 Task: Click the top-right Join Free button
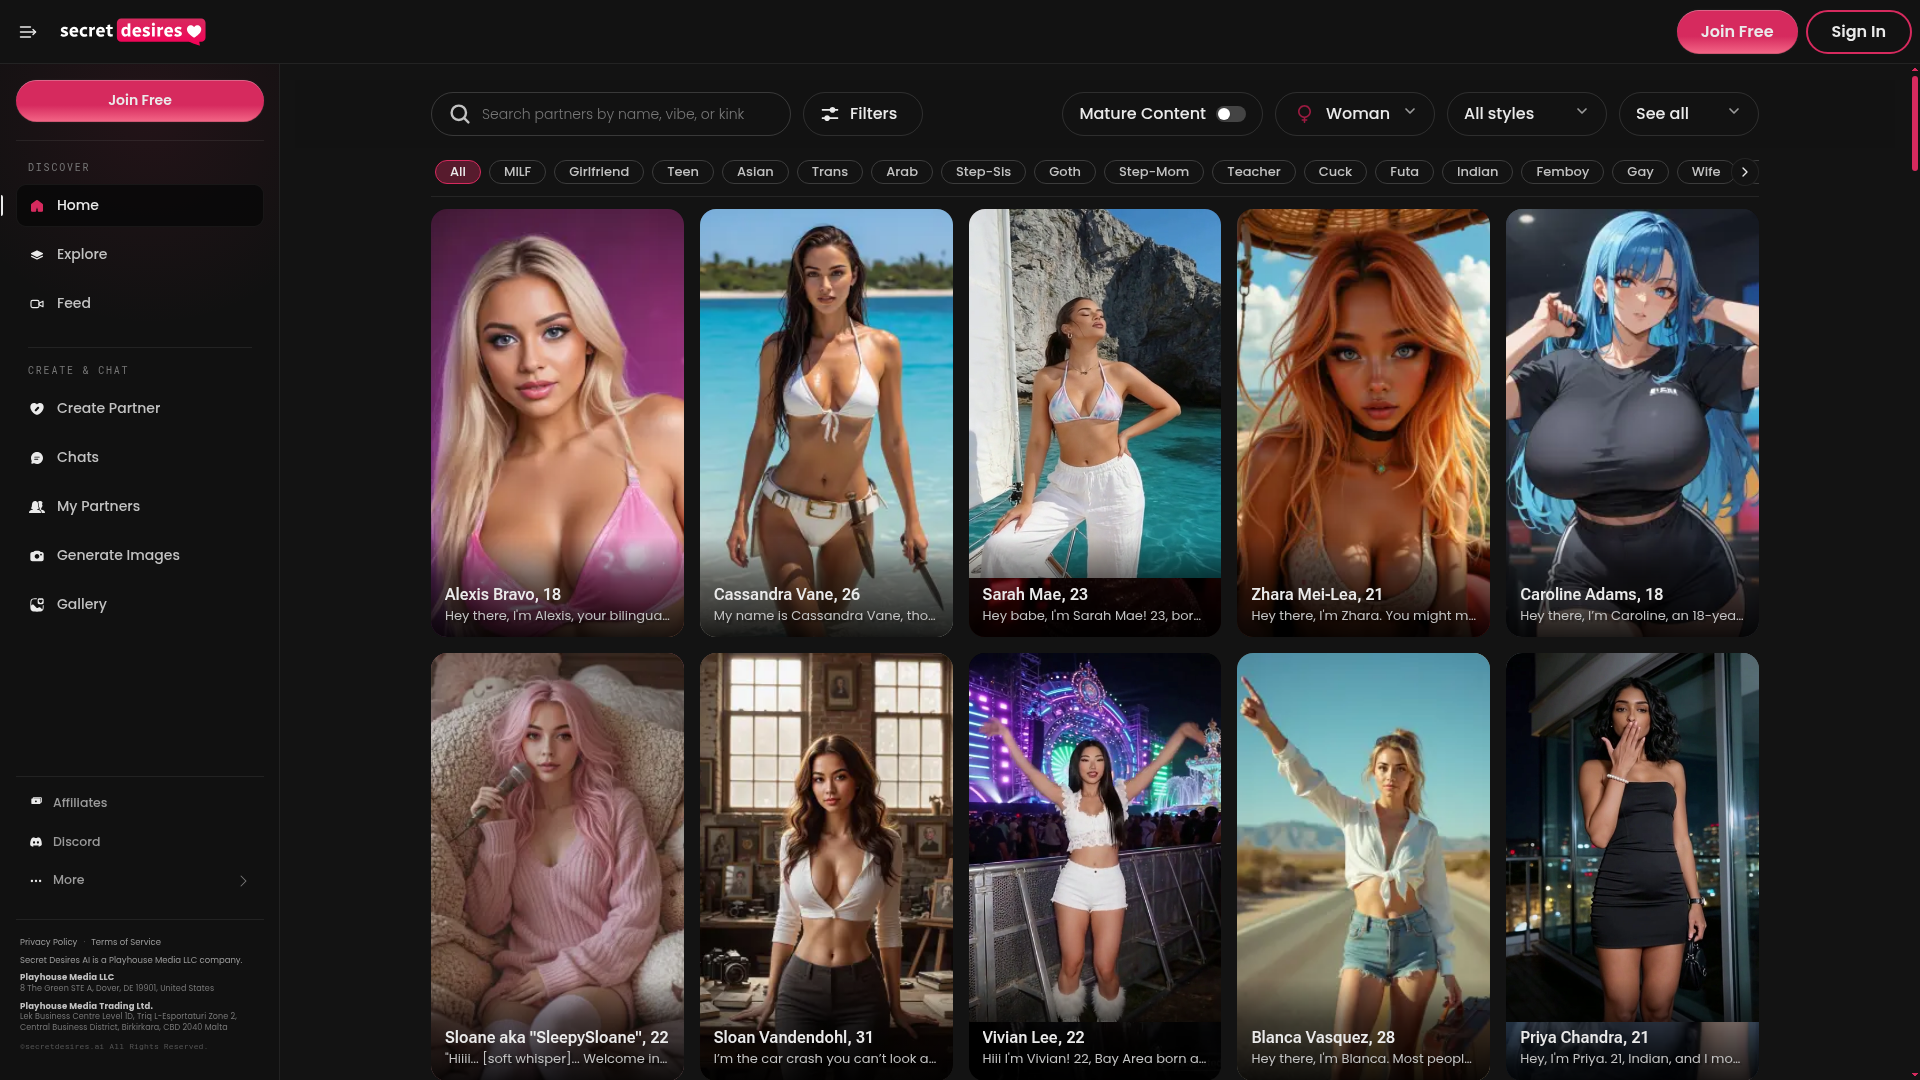[x=1737, y=32]
